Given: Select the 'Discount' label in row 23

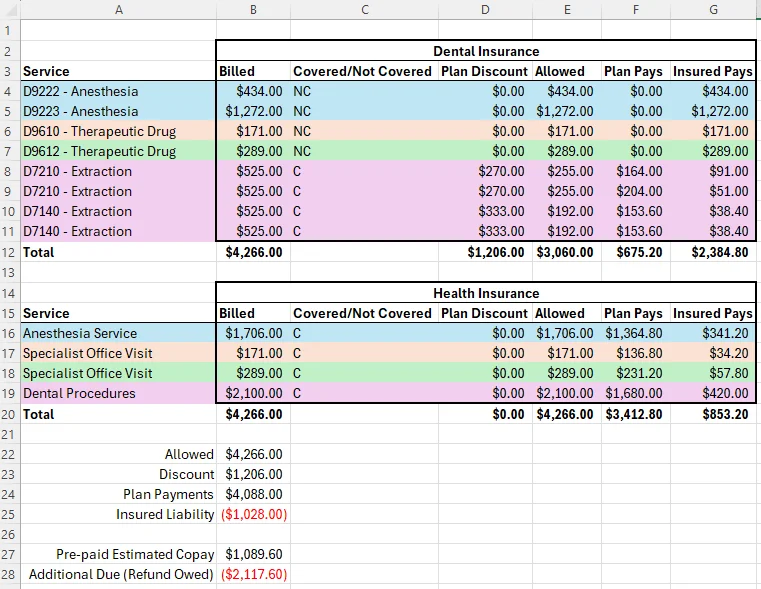Looking at the screenshot, I should pyautogui.click(x=118, y=474).
